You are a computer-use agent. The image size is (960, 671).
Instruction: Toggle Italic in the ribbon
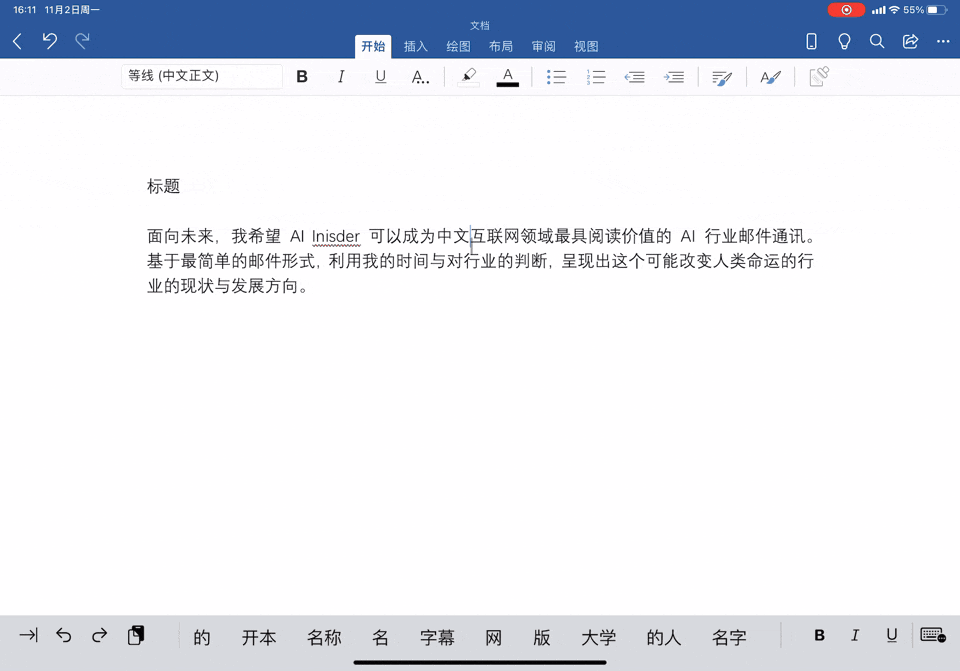341,77
